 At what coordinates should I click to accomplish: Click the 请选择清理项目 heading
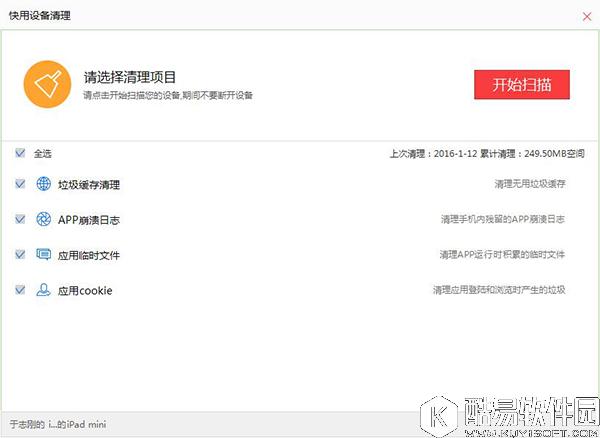tap(130, 77)
